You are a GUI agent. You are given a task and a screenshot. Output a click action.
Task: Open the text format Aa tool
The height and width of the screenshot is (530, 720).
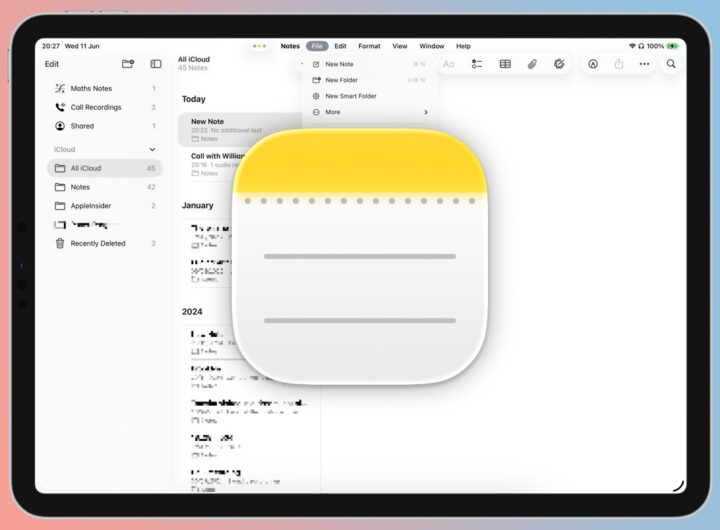coord(449,64)
